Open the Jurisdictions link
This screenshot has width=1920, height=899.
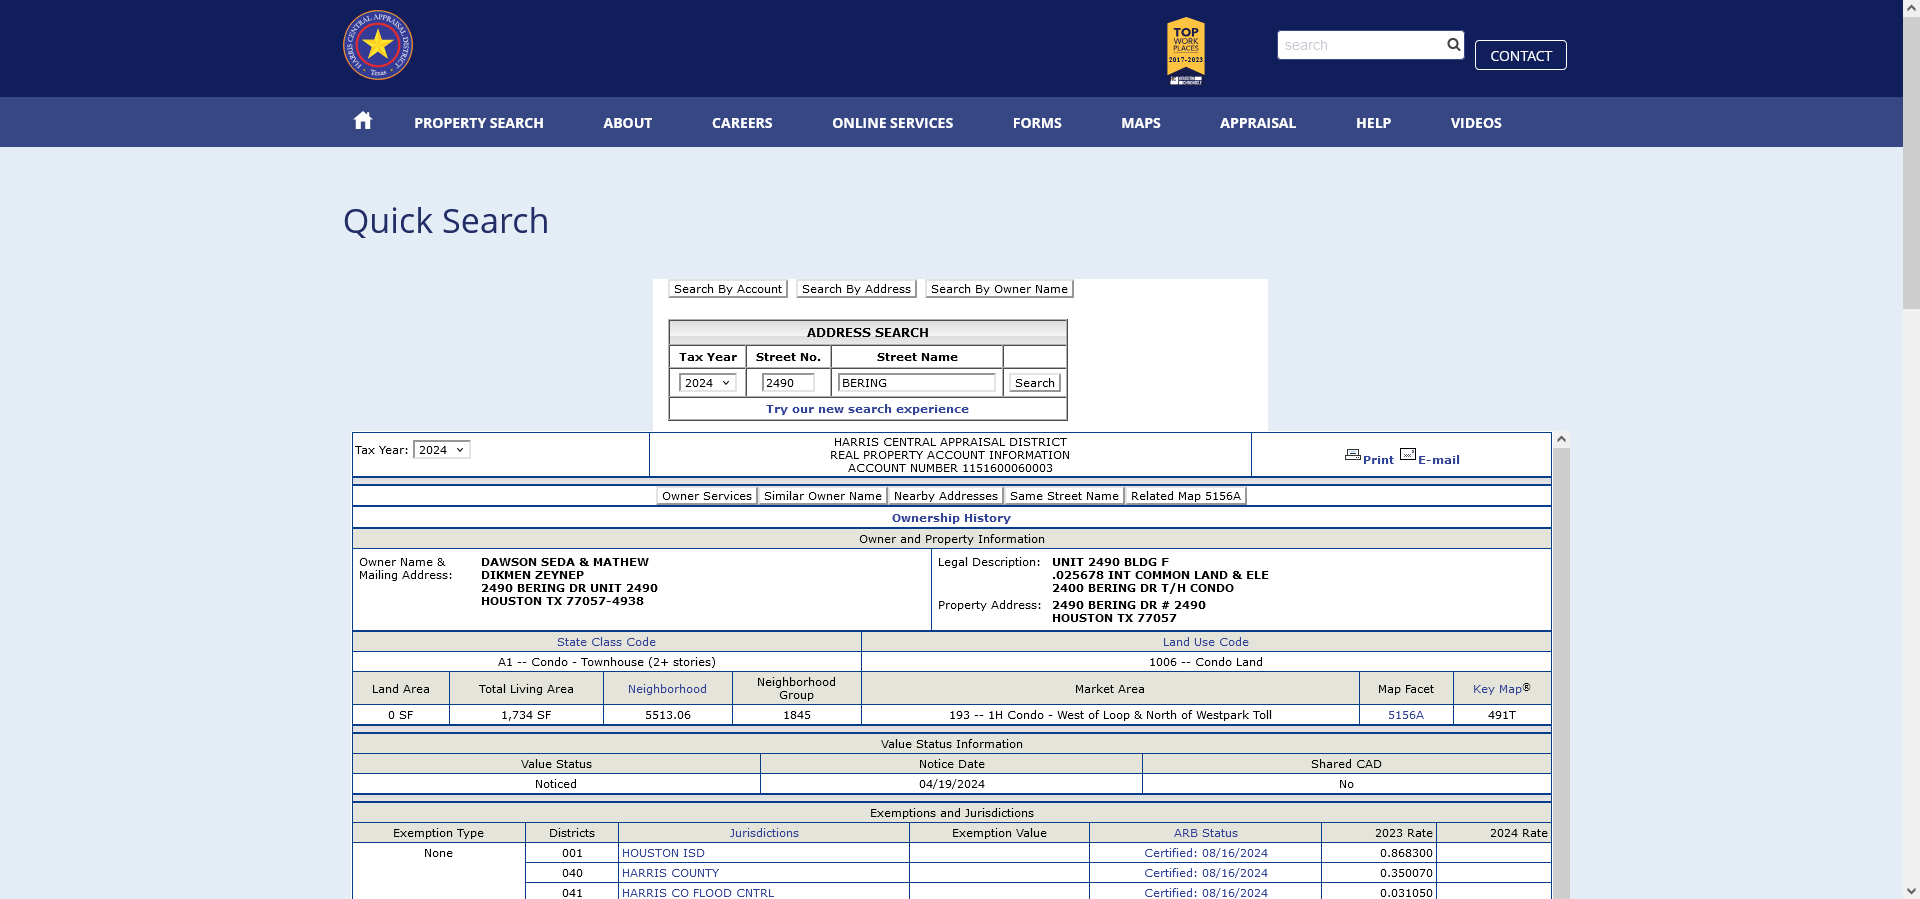pyautogui.click(x=764, y=833)
